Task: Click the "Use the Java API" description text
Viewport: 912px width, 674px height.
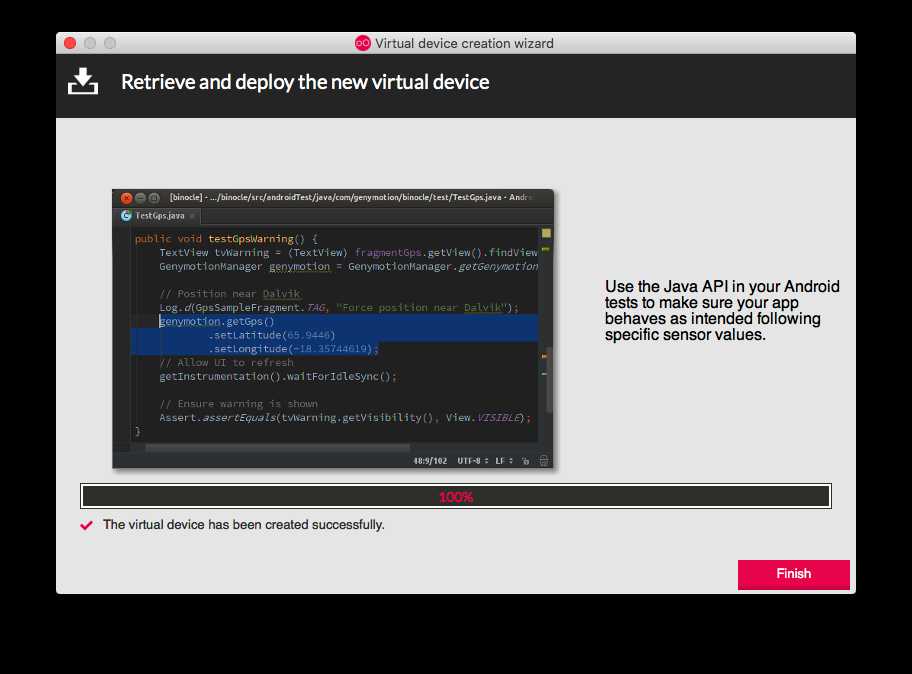Action: tap(722, 311)
